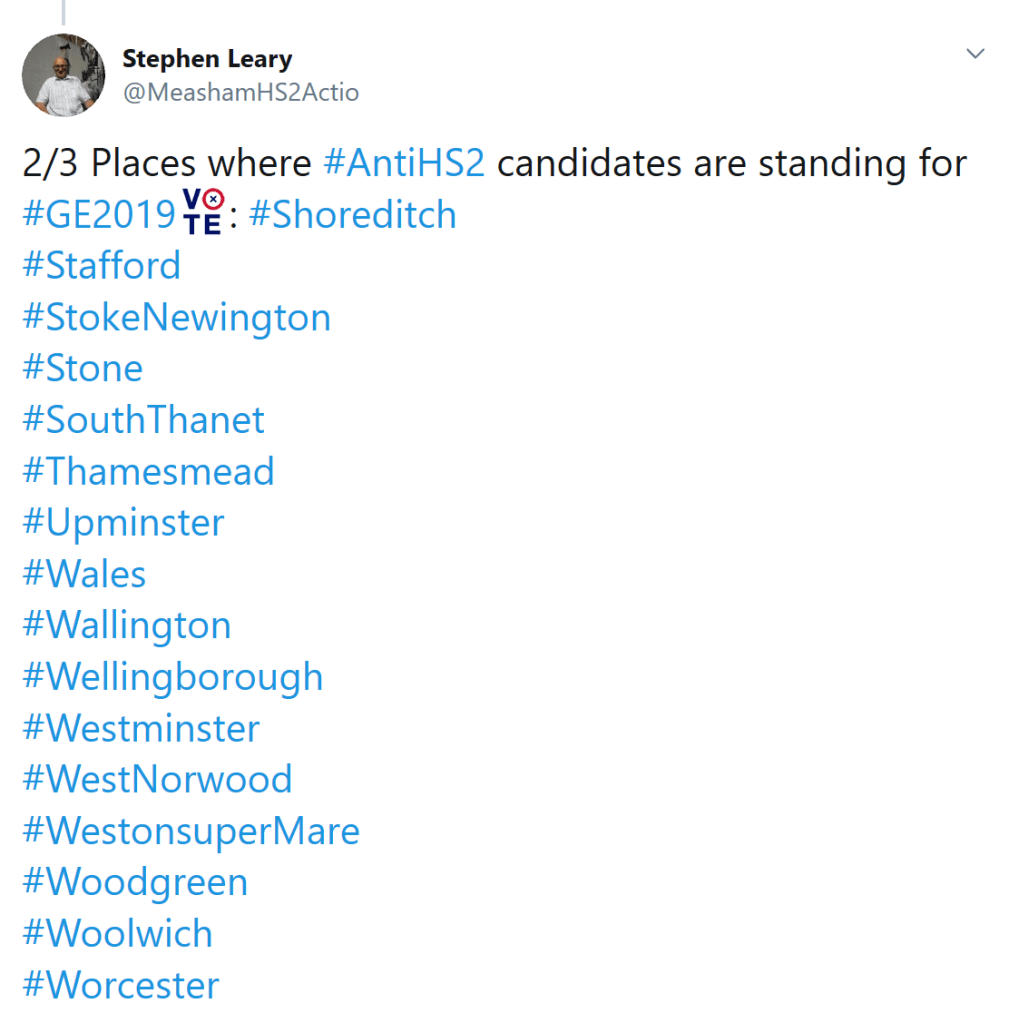
Task: Open the #Westminster hashtag
Action: point(141,728)
